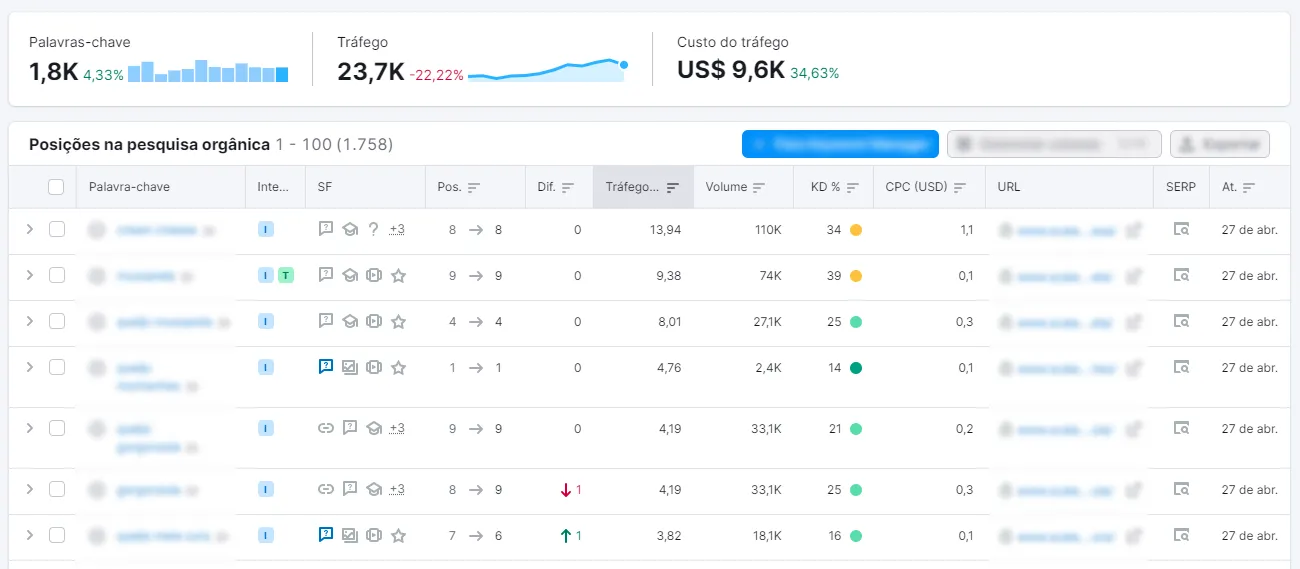The height and width of the screenshot is (569, 1300).
Task: Expand the 4,76 traffic row details
Action: pos(29,367)
